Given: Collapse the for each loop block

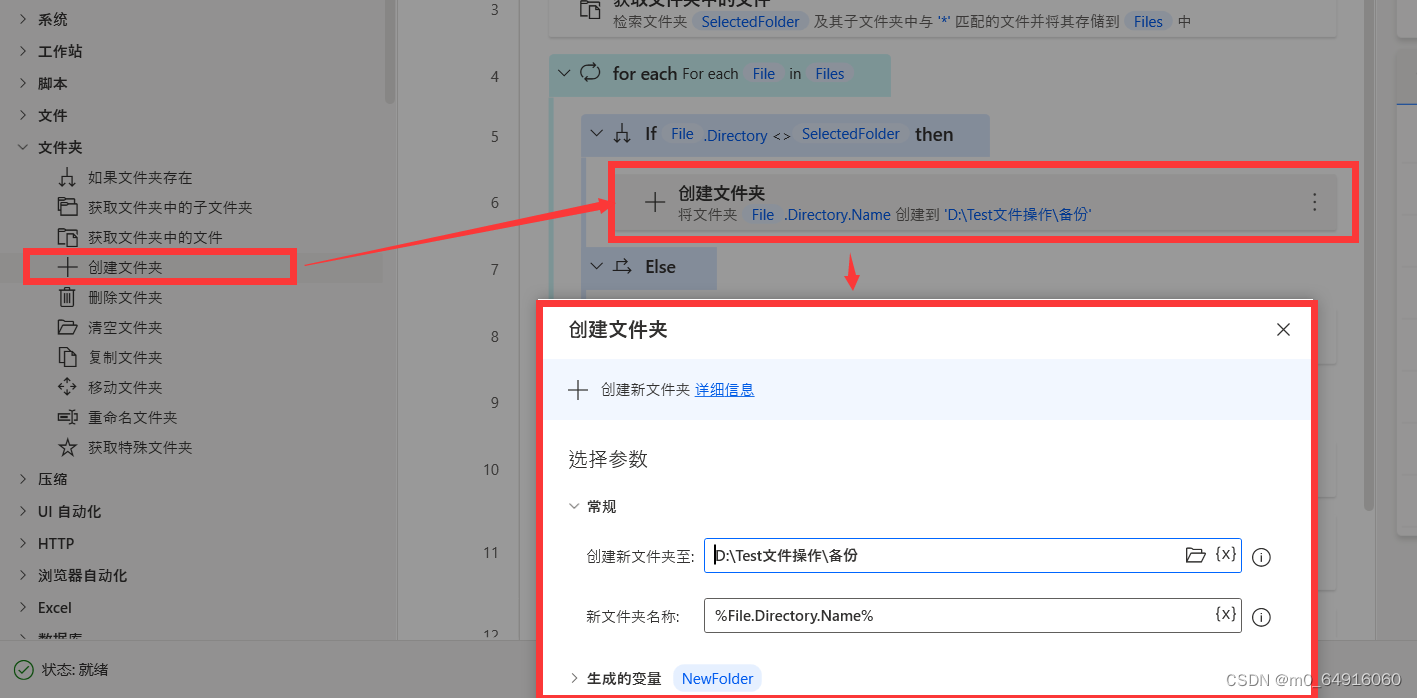Looking at the screenshot, I should tap(564, 73).
